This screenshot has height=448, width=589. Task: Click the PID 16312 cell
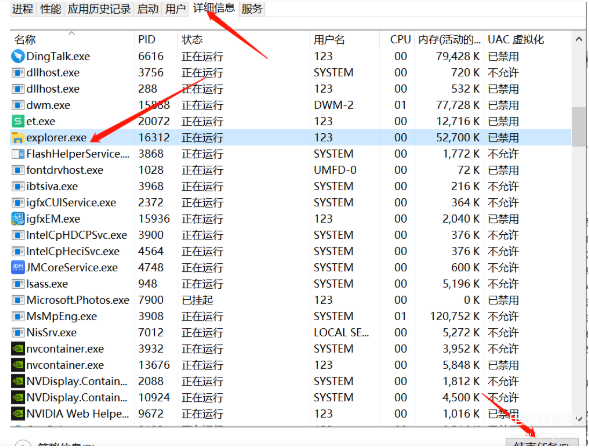tap(154, 137)
